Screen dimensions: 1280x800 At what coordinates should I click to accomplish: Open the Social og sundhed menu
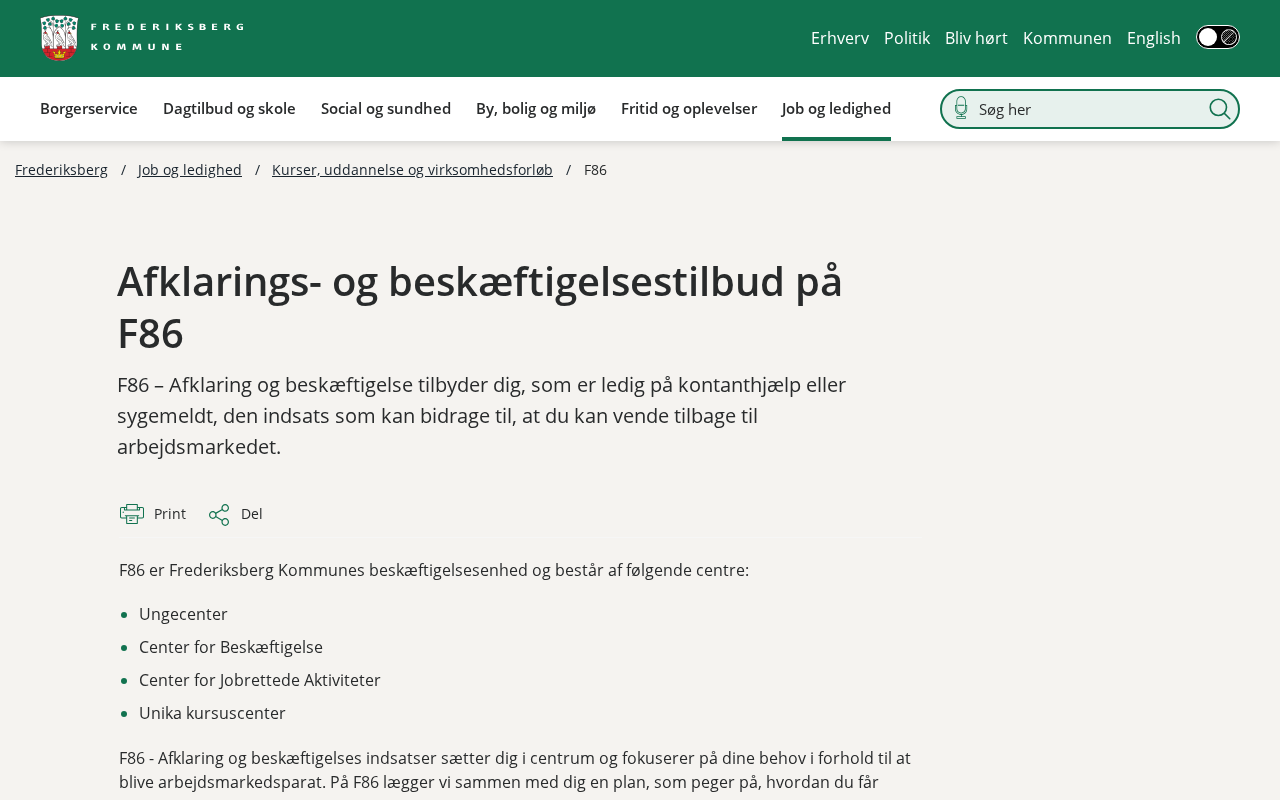pyautogui.click(x=386, y=108)
